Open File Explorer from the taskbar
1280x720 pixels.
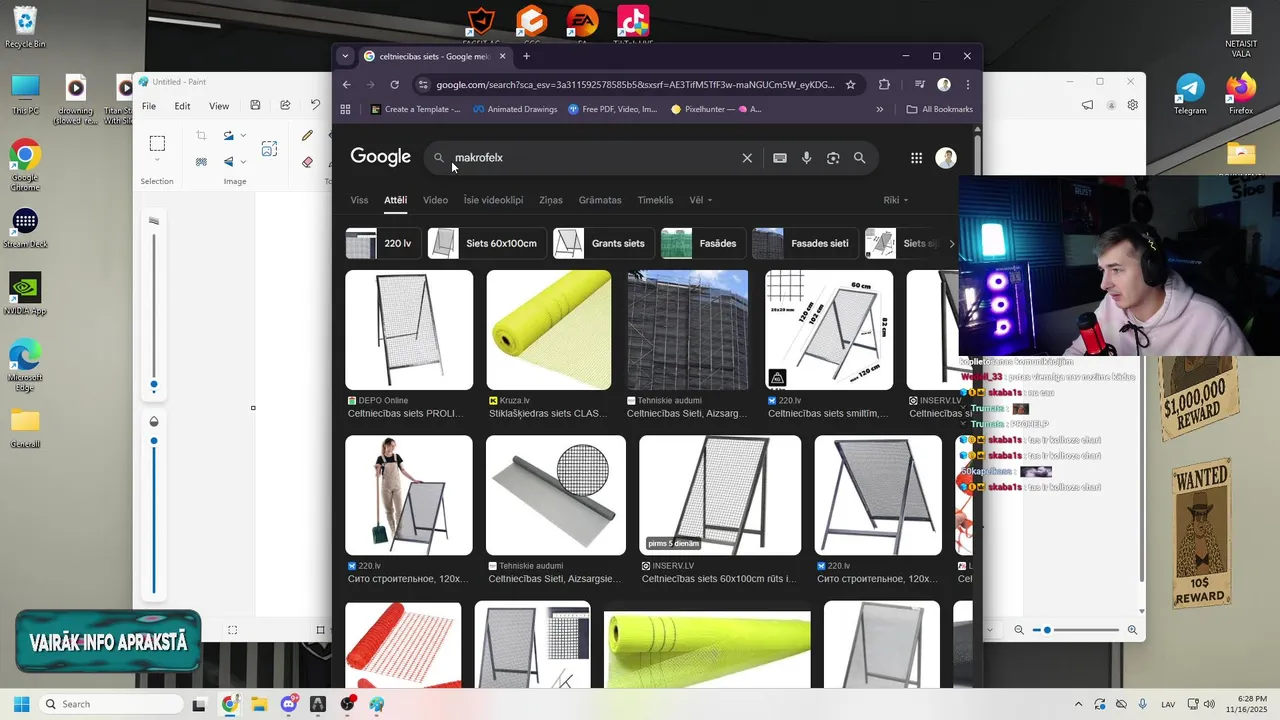click(259, 704)
